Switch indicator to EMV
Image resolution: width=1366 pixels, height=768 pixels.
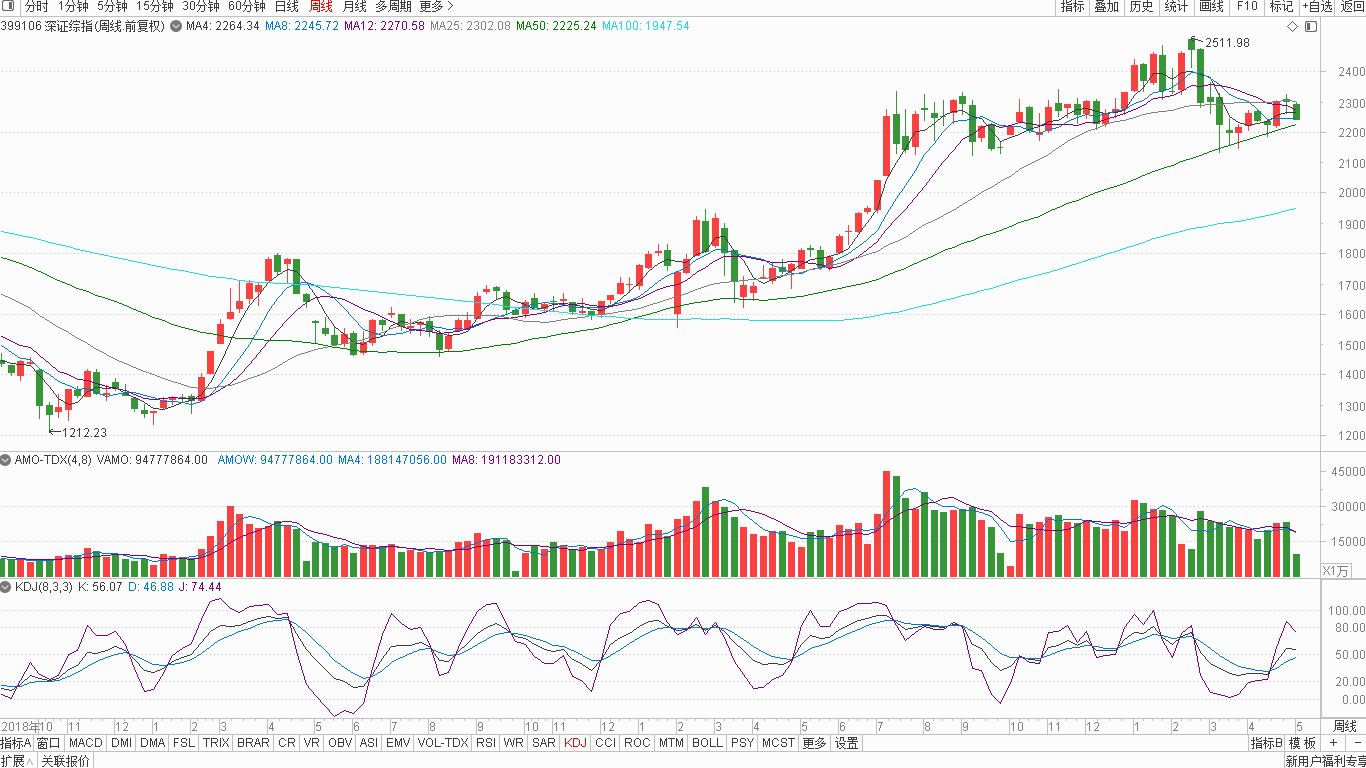[398, 743]
